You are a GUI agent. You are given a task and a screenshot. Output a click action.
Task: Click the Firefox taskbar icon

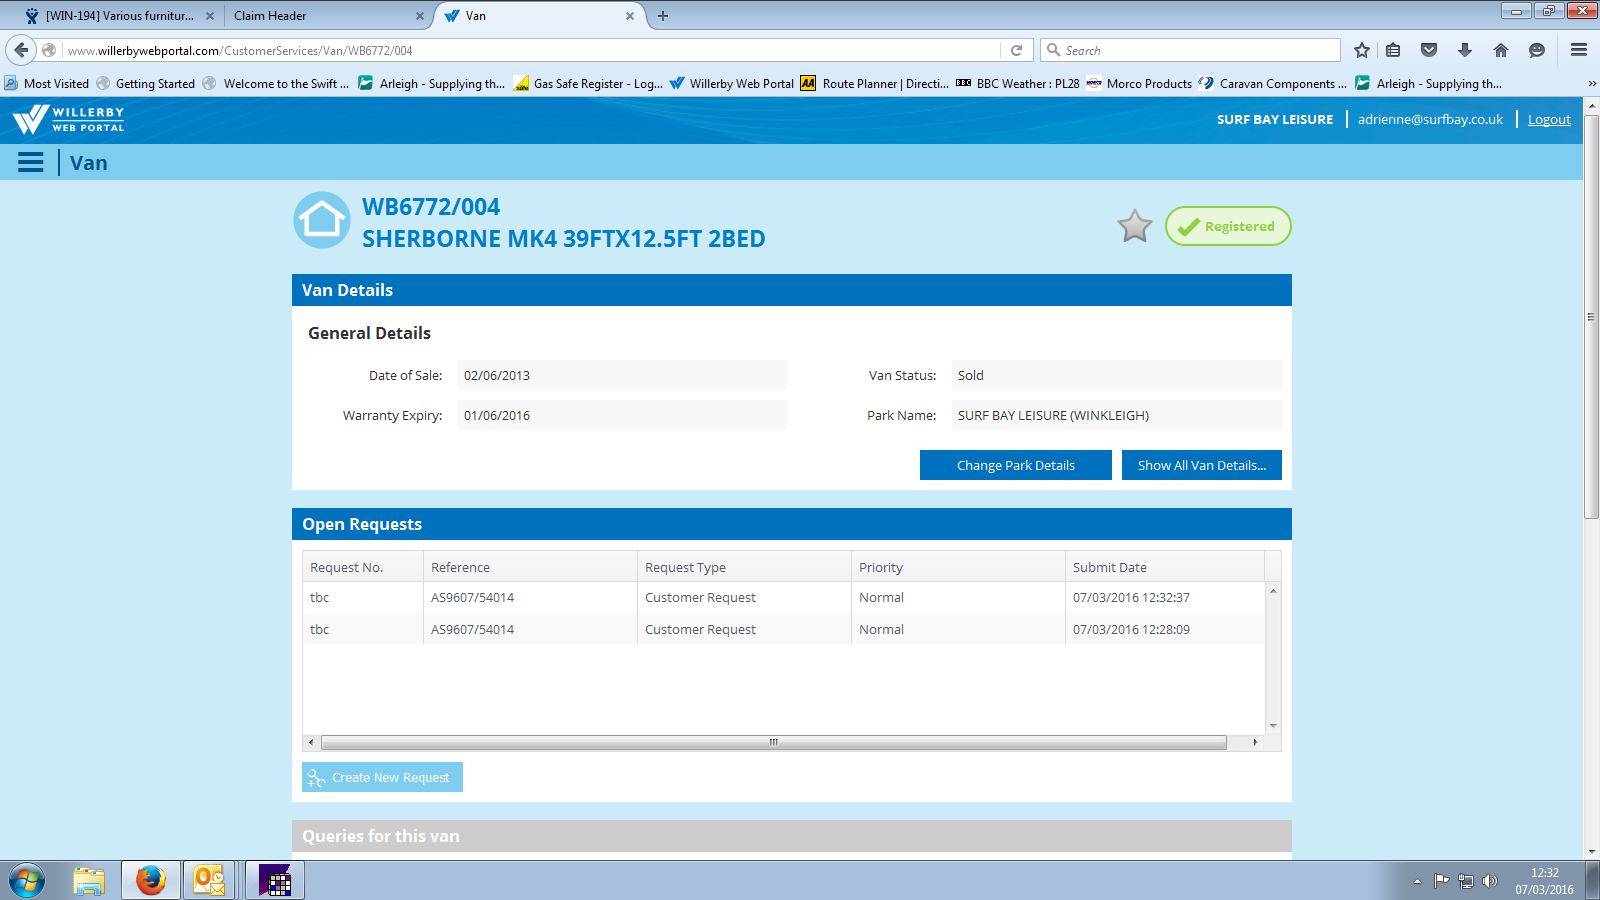(151, 881)
